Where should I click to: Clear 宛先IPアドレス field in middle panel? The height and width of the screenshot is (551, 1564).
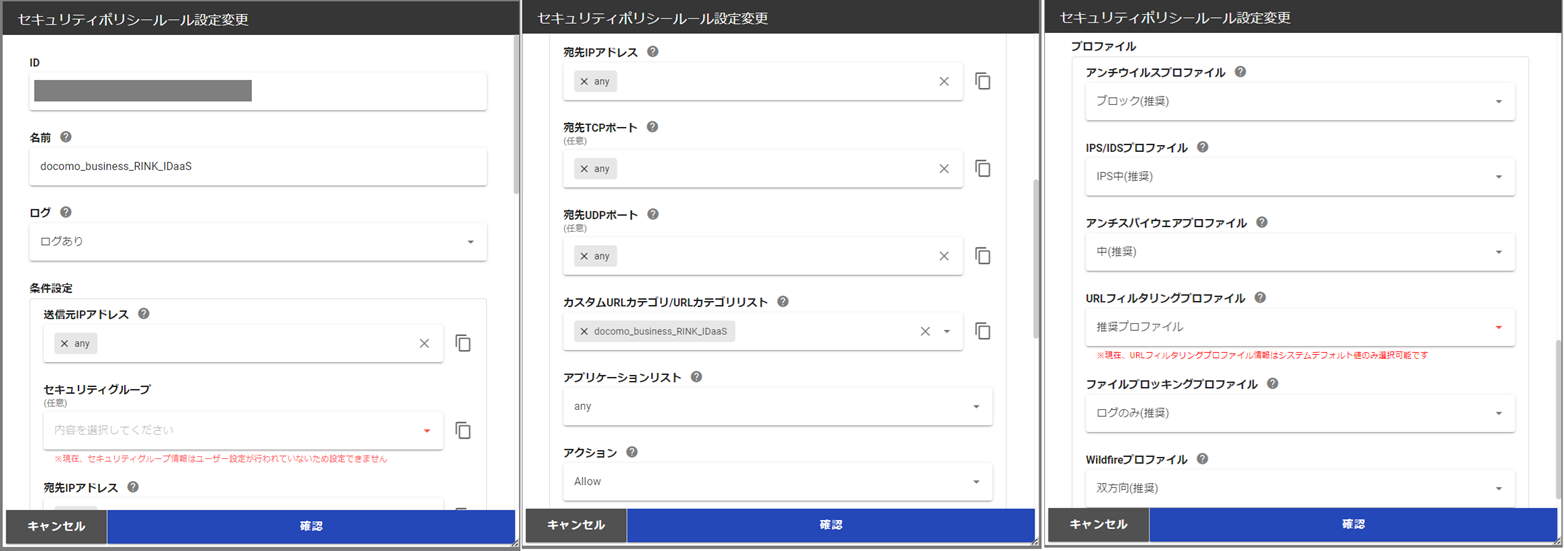click(944, 81)
